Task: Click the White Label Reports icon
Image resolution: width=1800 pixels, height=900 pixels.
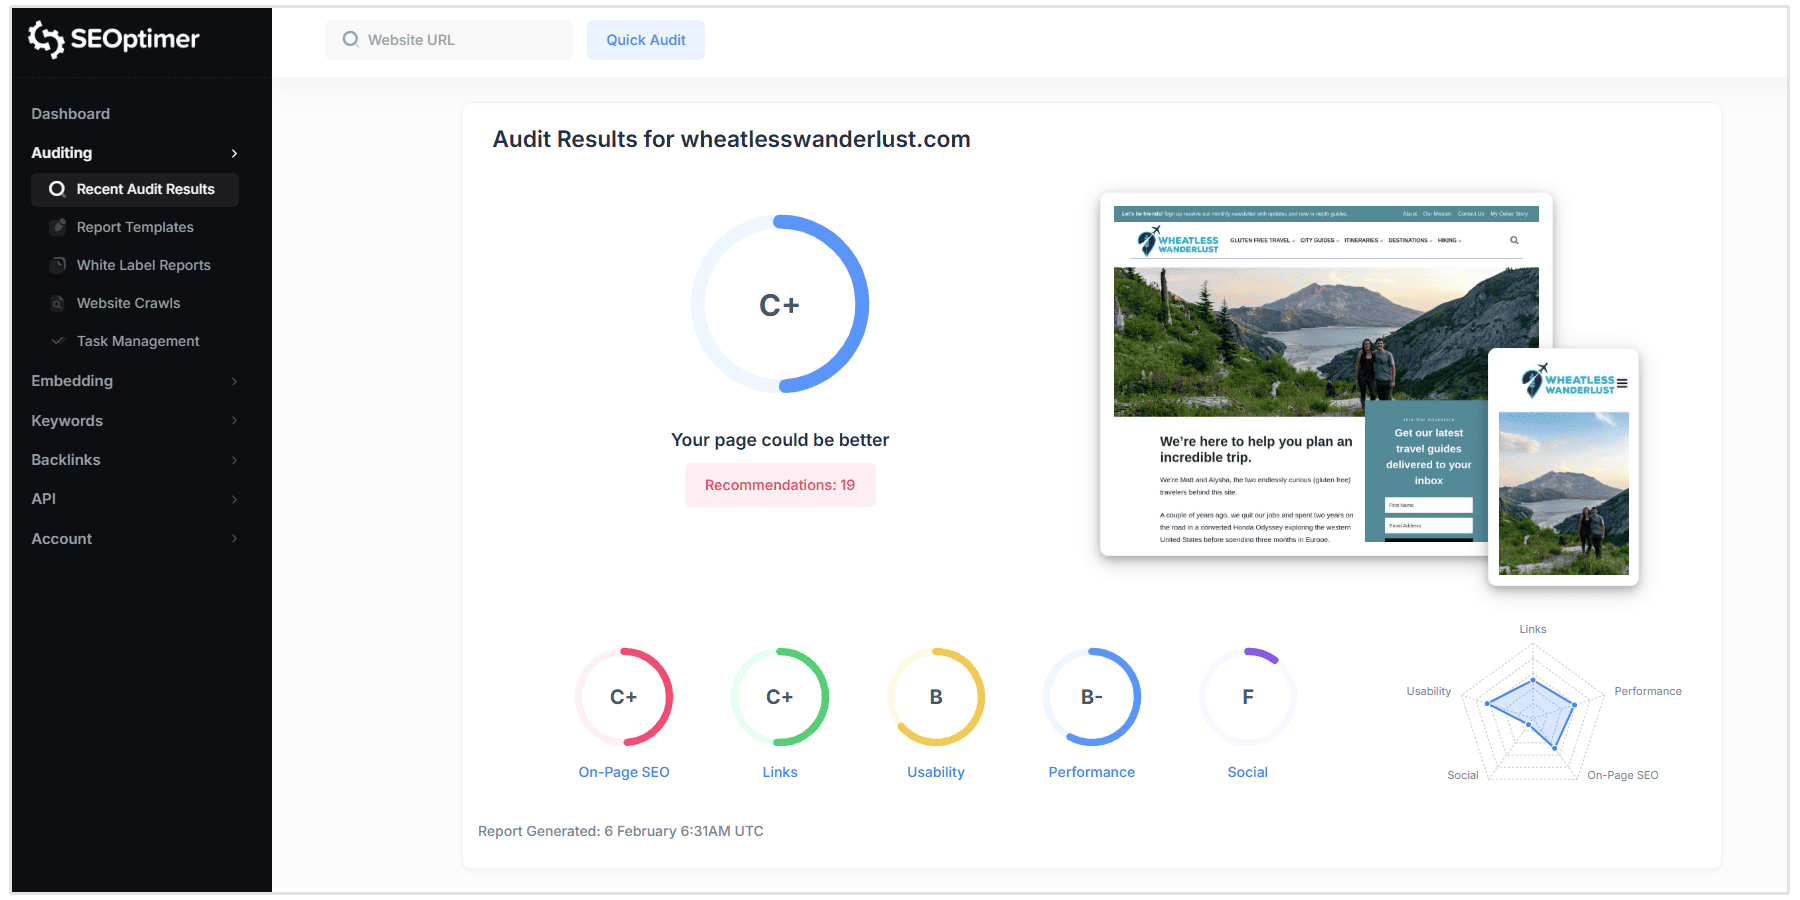Action: pos(58,265)
